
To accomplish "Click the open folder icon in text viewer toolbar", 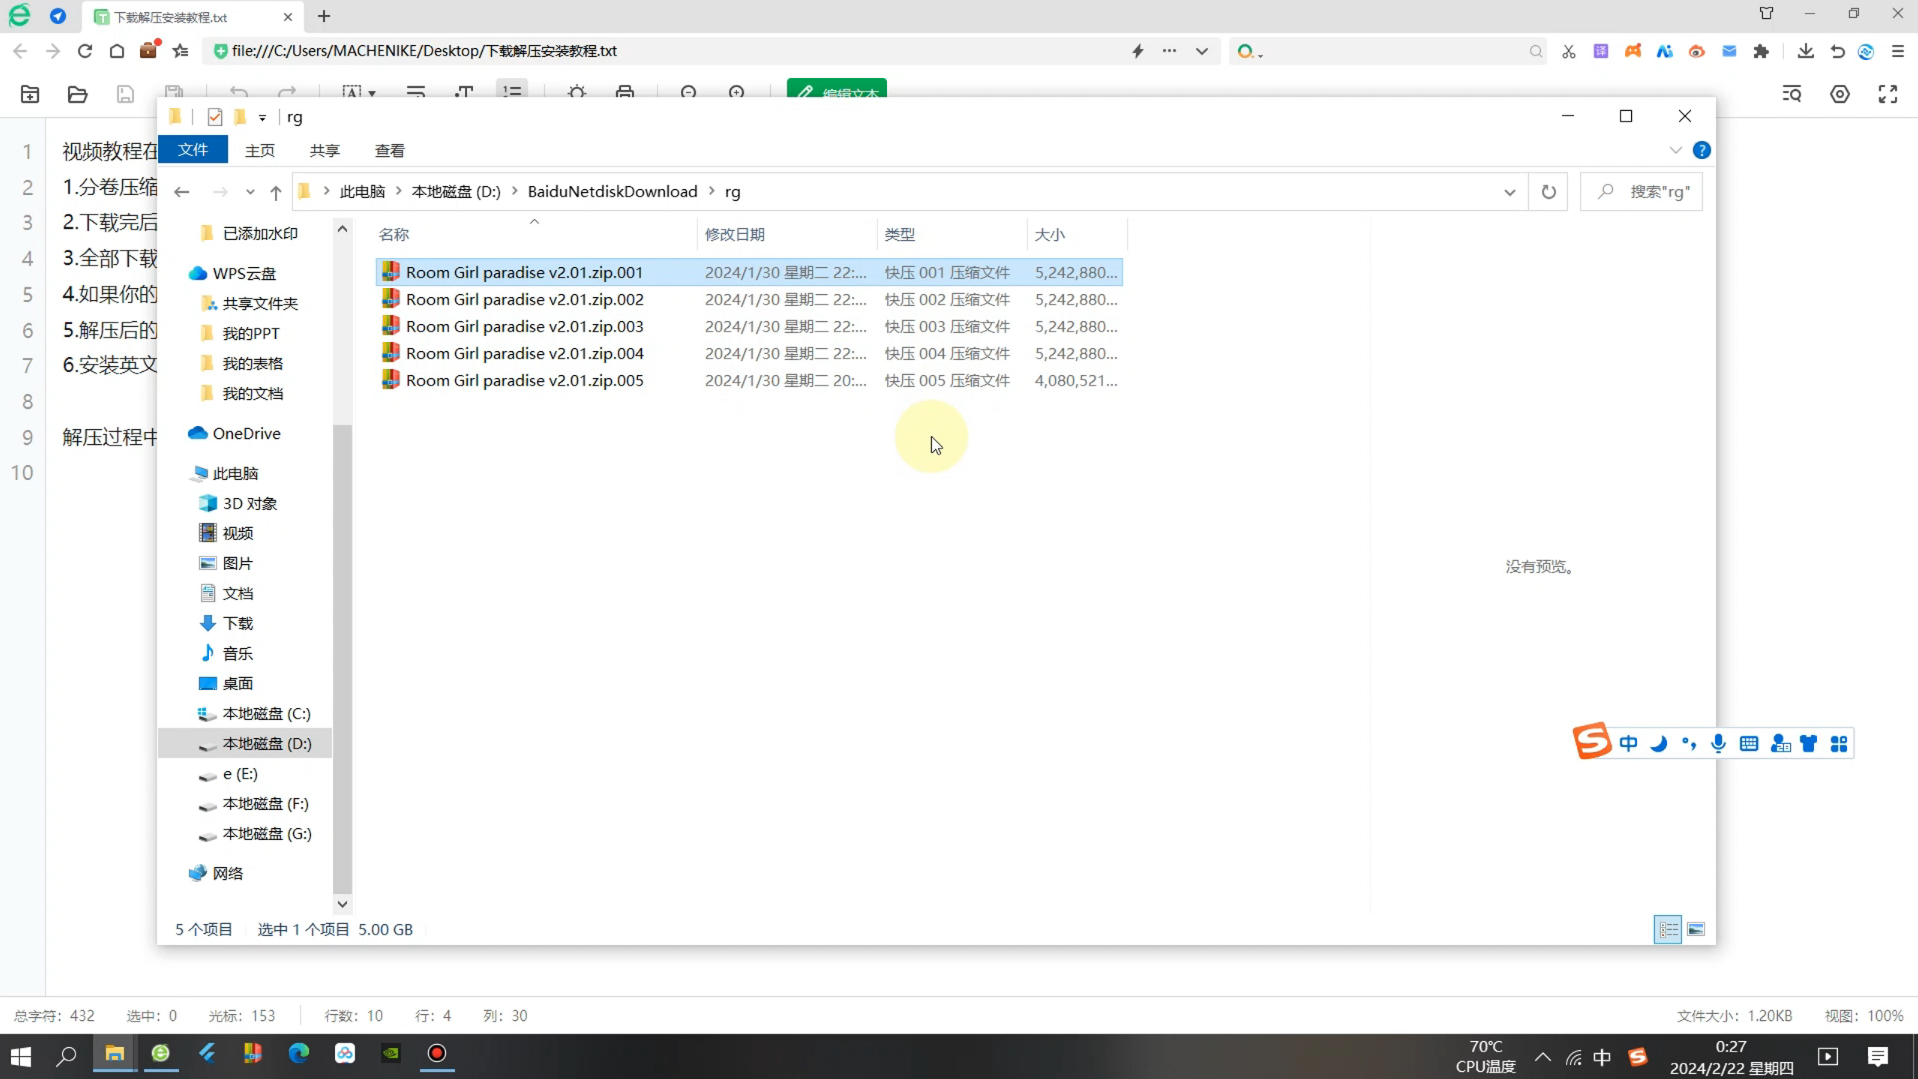I will (x=77, y=94).
